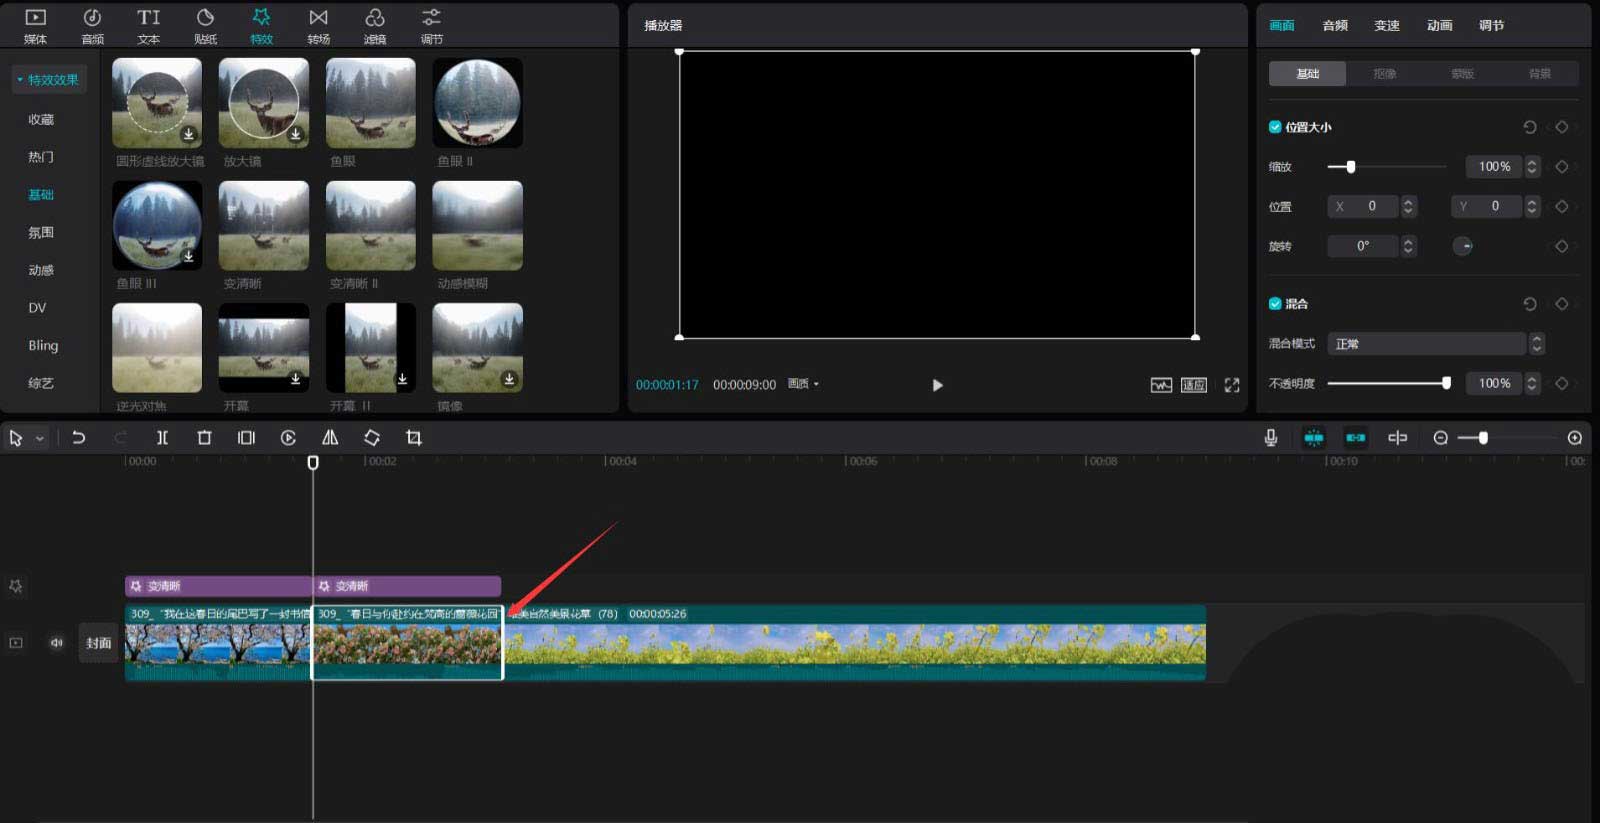Screen dimensions: 1600x823
Task: Expand the 画质 quality dropdown
Action: point(803,384)
